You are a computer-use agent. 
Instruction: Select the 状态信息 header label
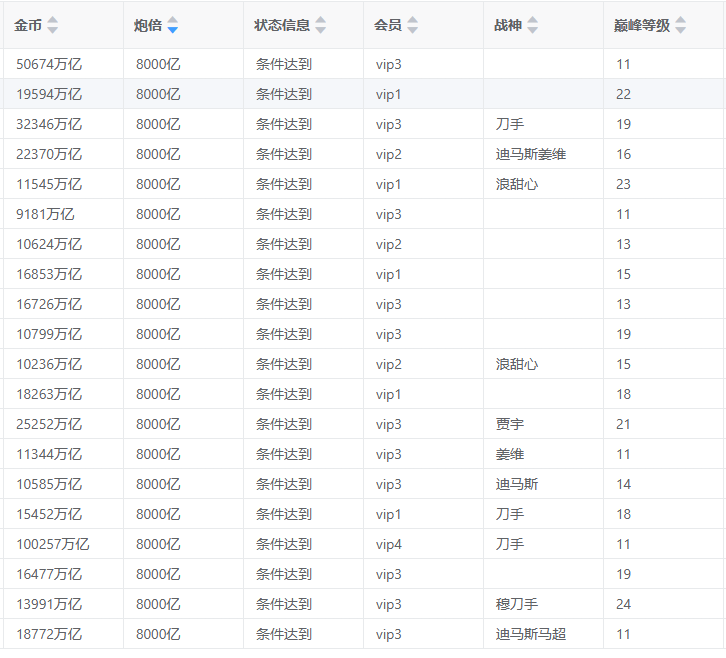click(x=282, y=25)
